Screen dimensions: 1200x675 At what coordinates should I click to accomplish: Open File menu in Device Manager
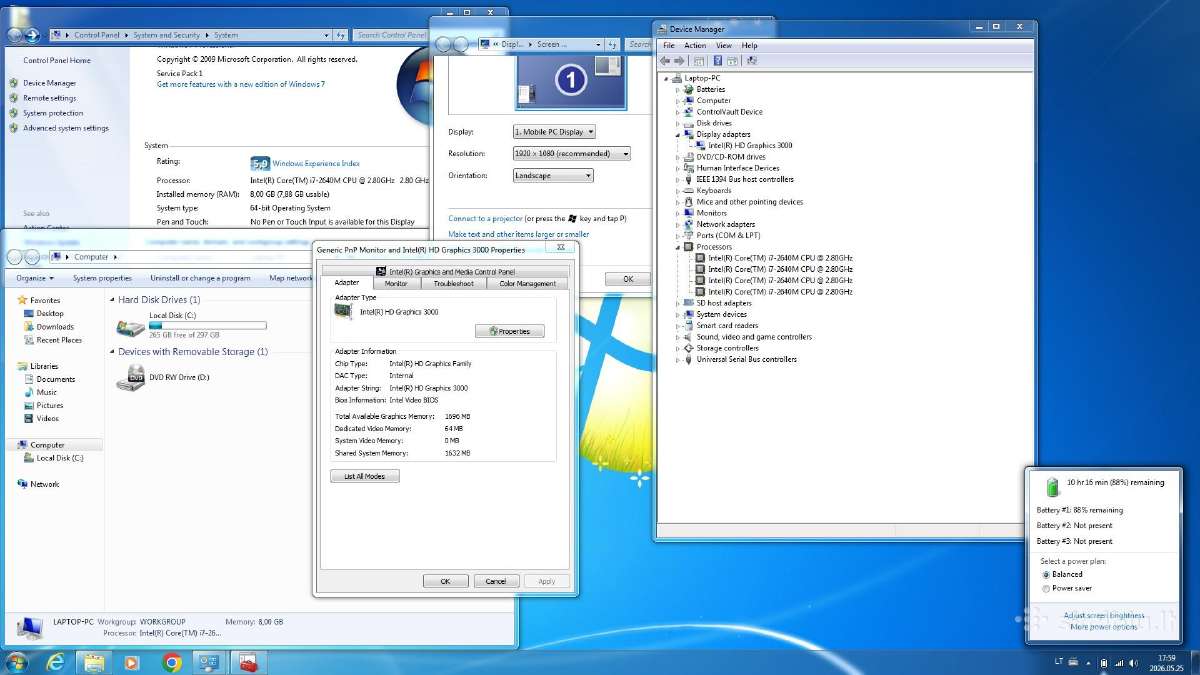point(669,45)
